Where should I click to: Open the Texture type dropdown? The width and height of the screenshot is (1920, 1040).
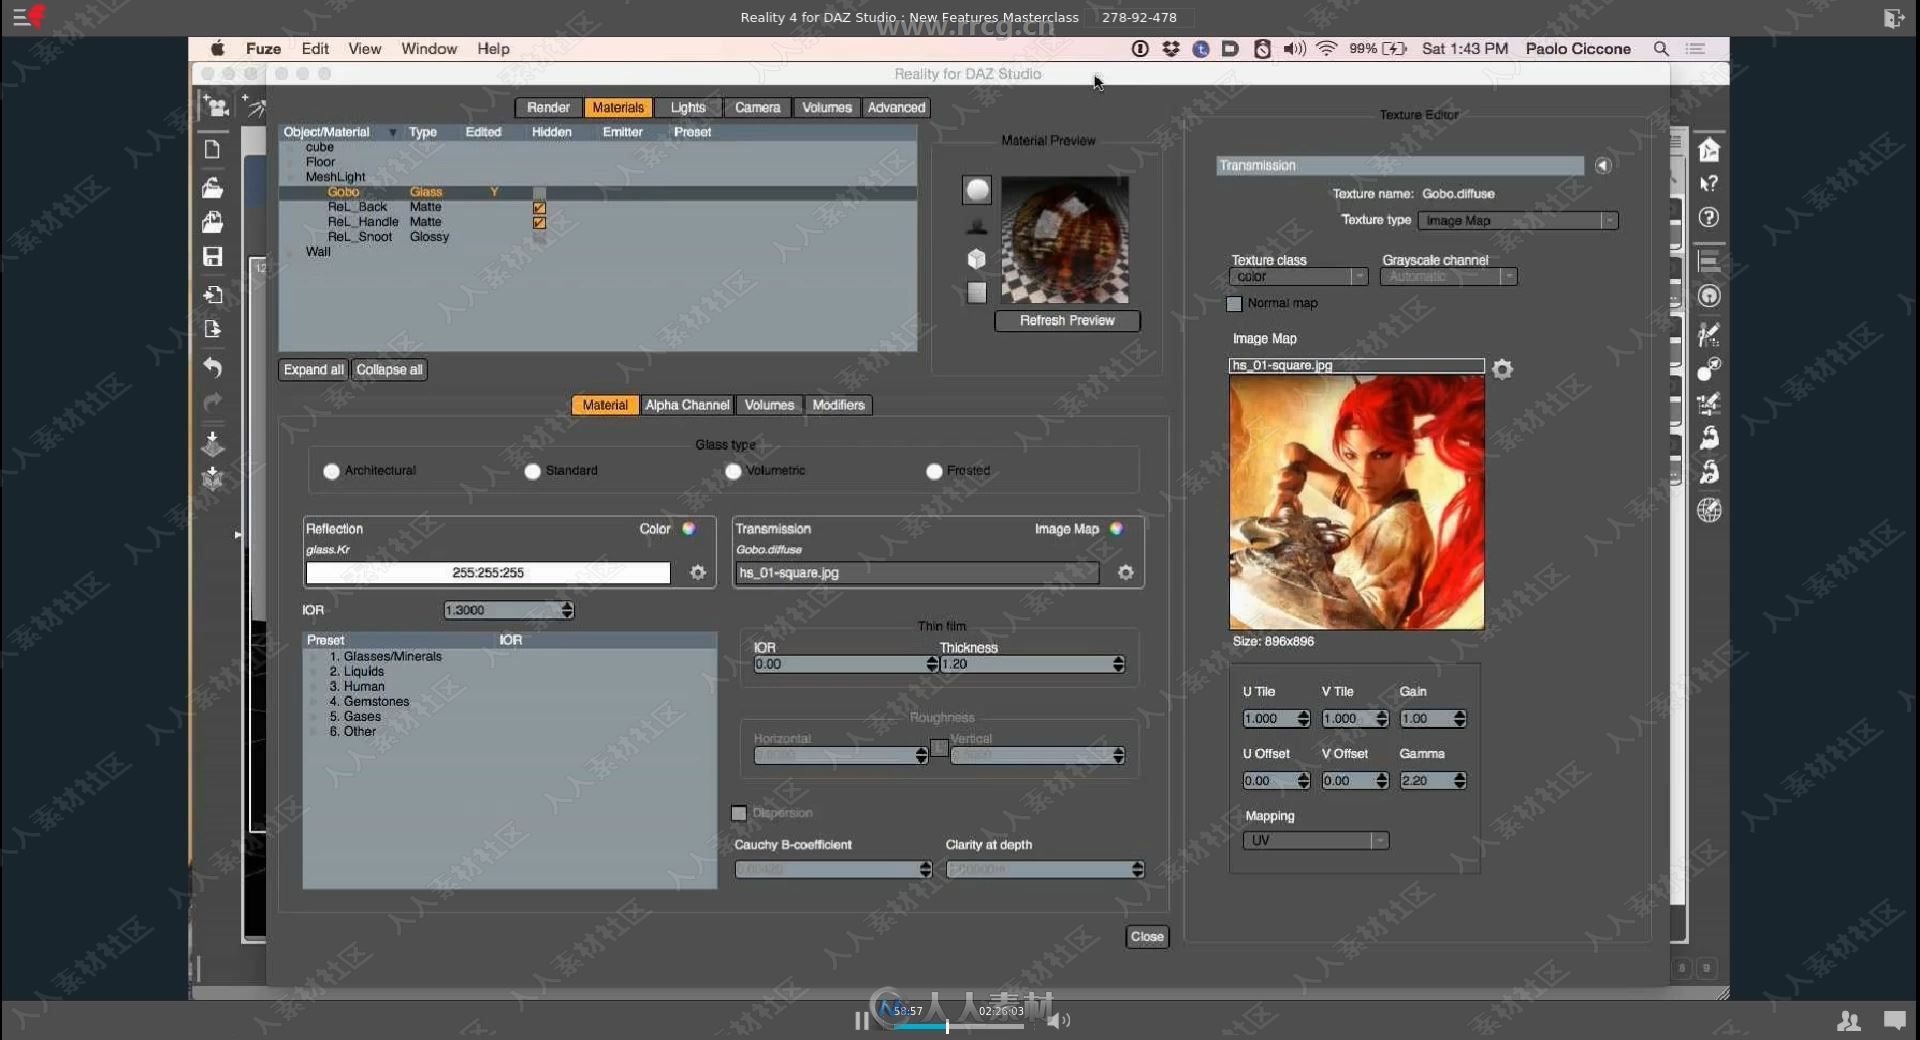click(1518, 221)
